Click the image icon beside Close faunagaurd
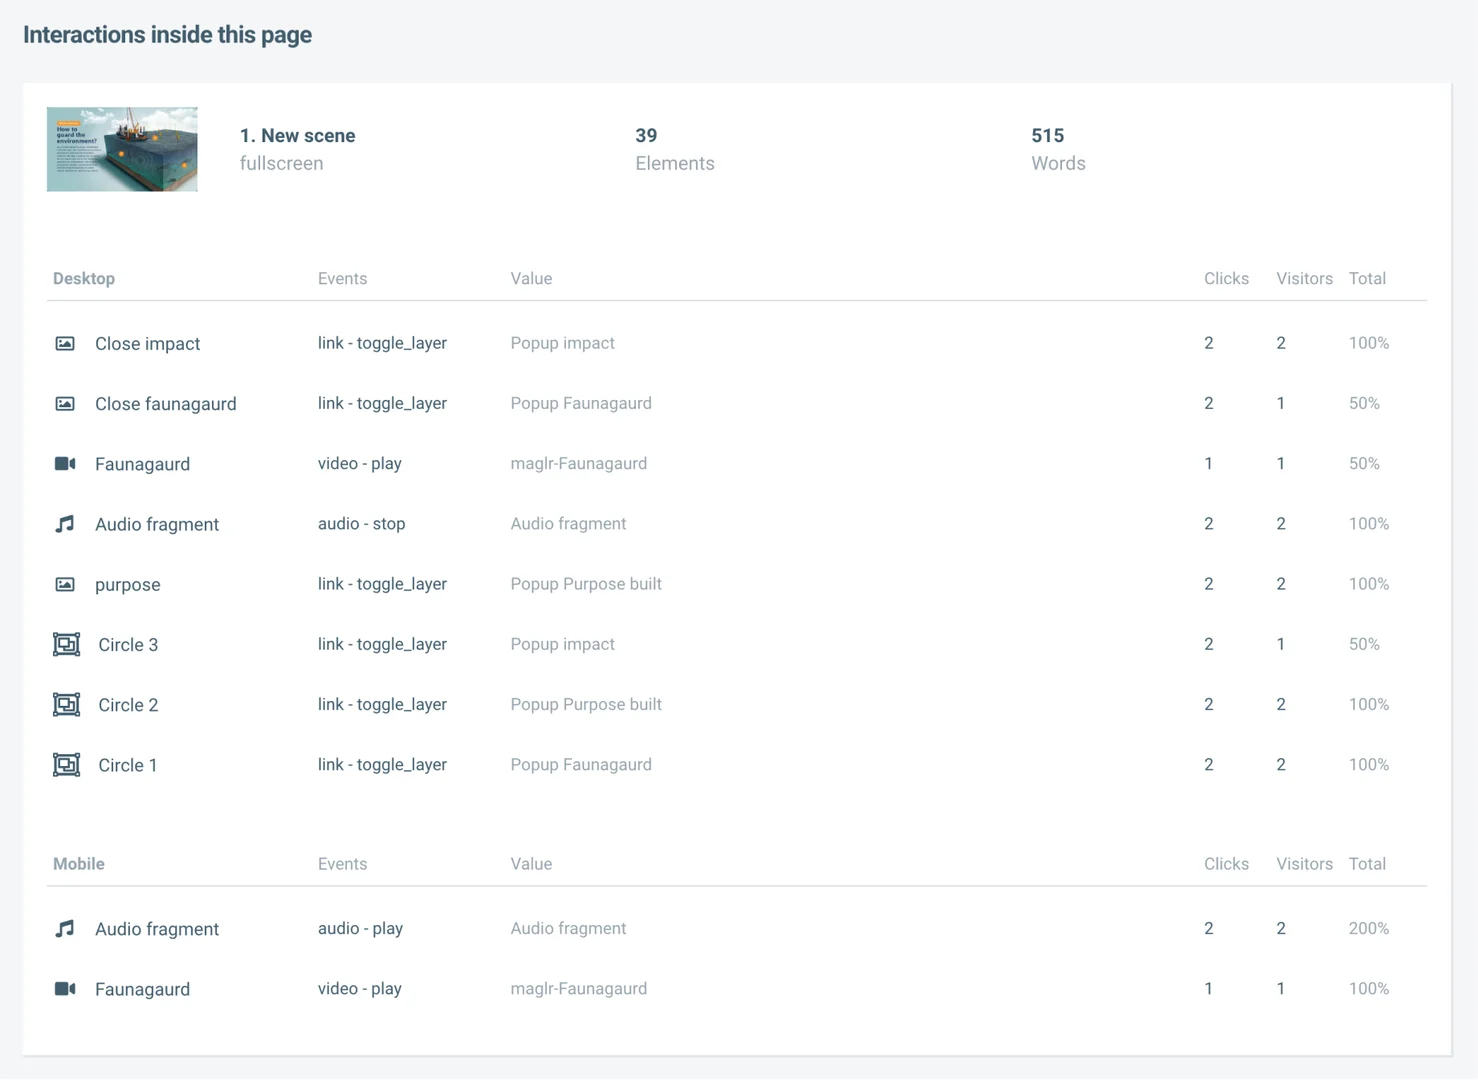 65,404
